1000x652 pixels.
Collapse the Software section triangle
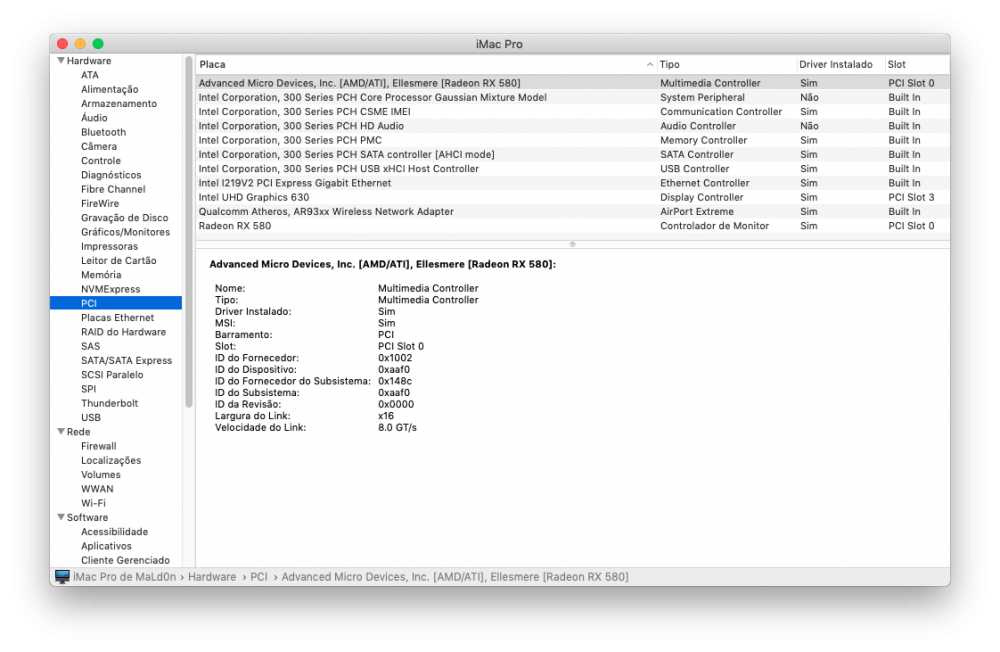[x=61, y=517]
